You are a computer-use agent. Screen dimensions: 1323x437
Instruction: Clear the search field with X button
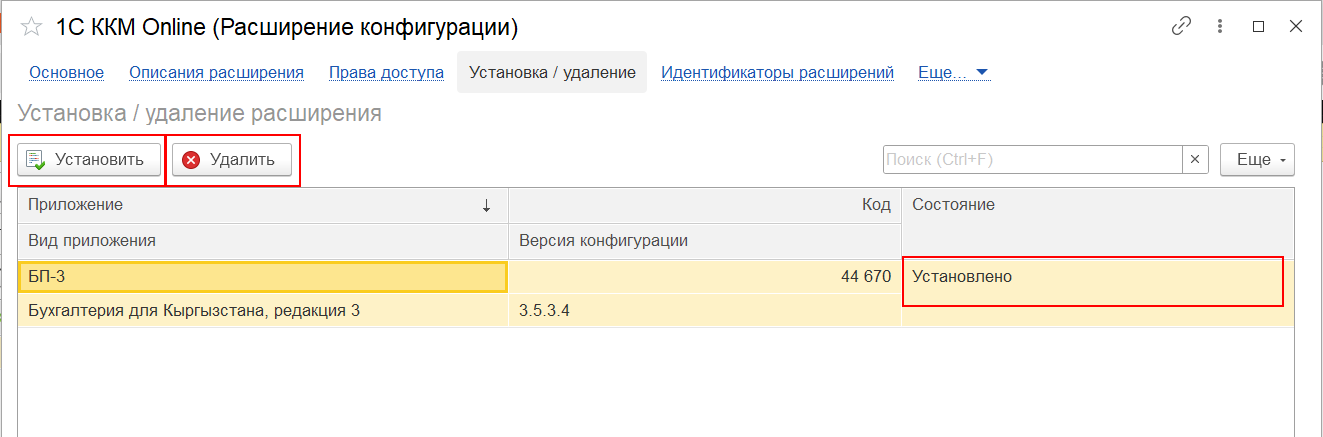pyautogui.click(x=1196, y=160)
